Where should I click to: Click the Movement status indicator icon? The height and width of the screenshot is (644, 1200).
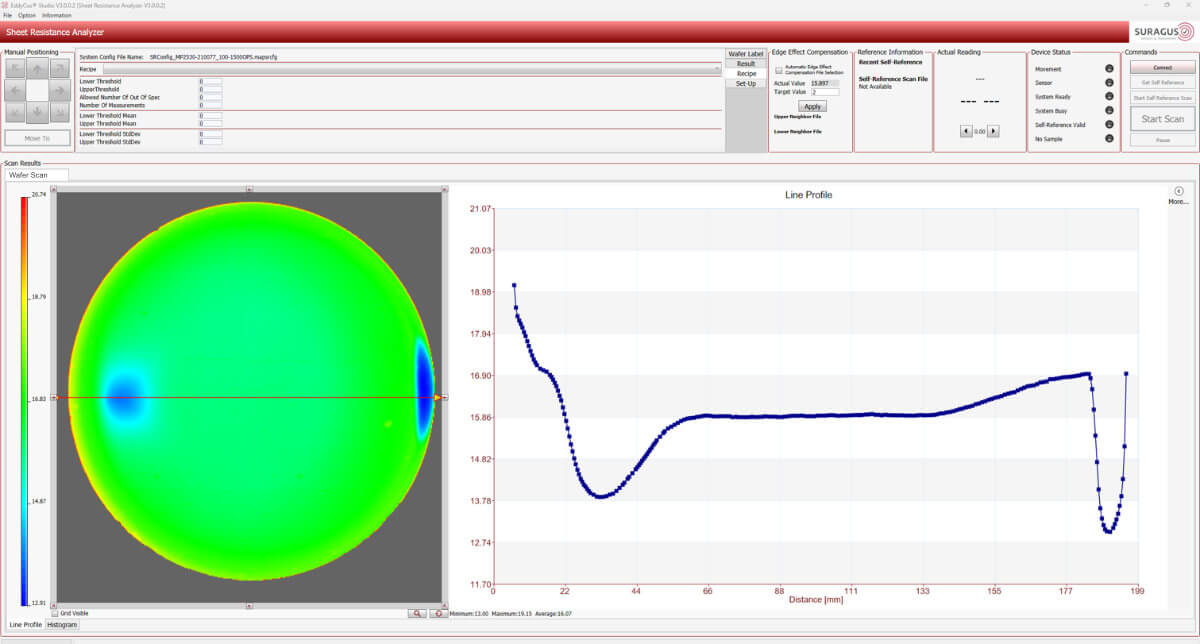[x=1109, y=68]
